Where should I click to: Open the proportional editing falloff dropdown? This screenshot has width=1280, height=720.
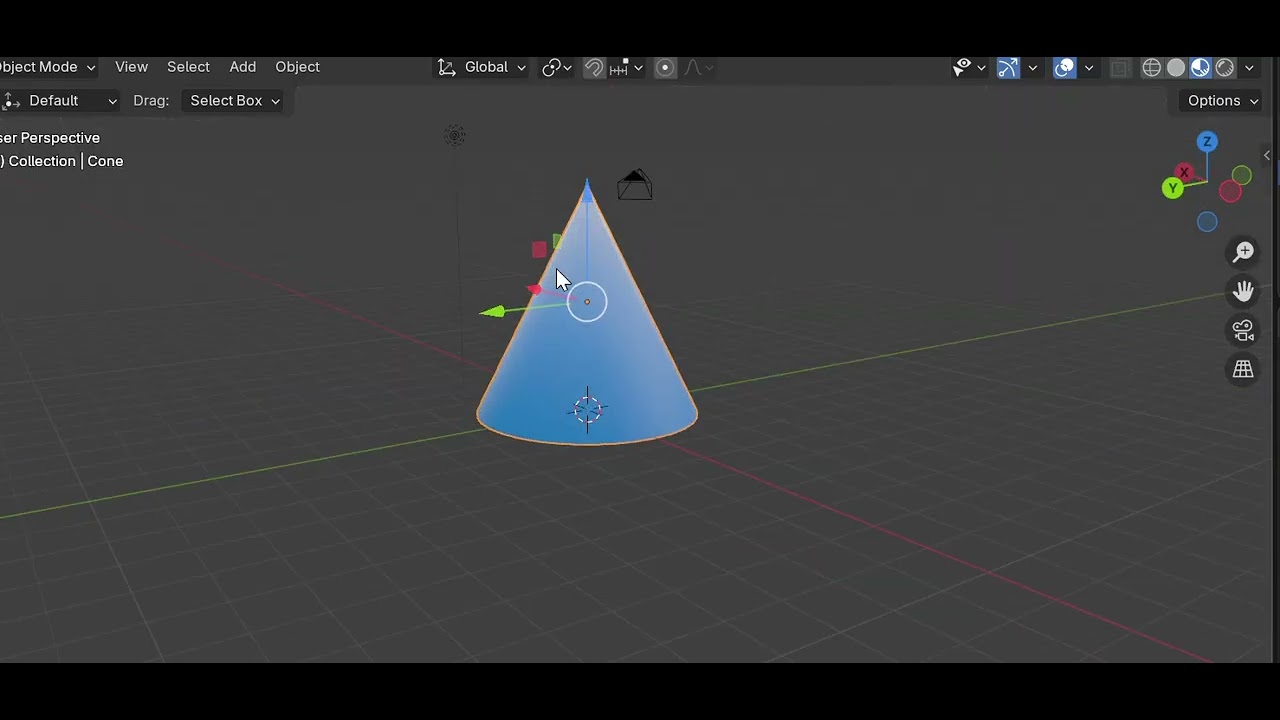(x=697, y=67)
